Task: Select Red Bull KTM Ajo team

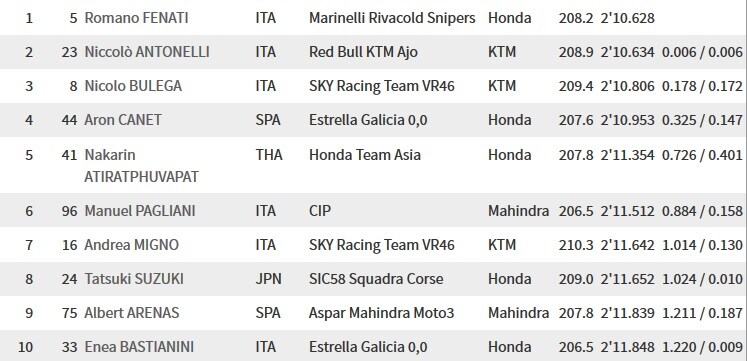Action: (x=363, y=52)
